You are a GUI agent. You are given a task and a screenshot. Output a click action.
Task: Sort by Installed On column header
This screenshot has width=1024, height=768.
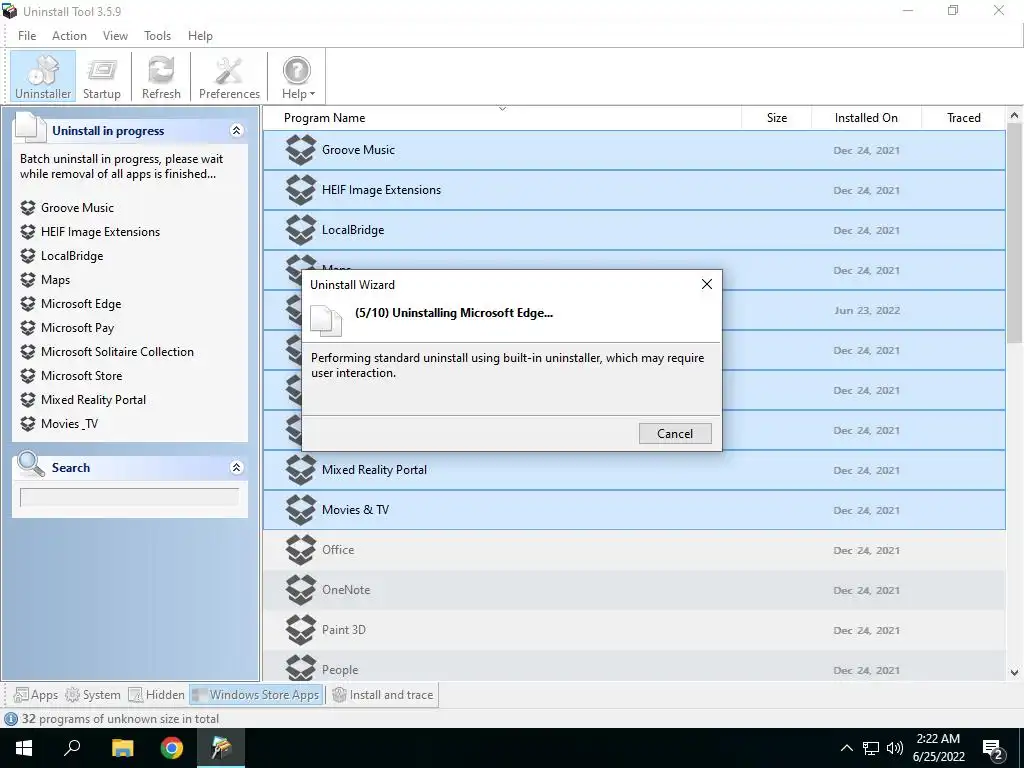pyautogui.click(x=866, y=118)
